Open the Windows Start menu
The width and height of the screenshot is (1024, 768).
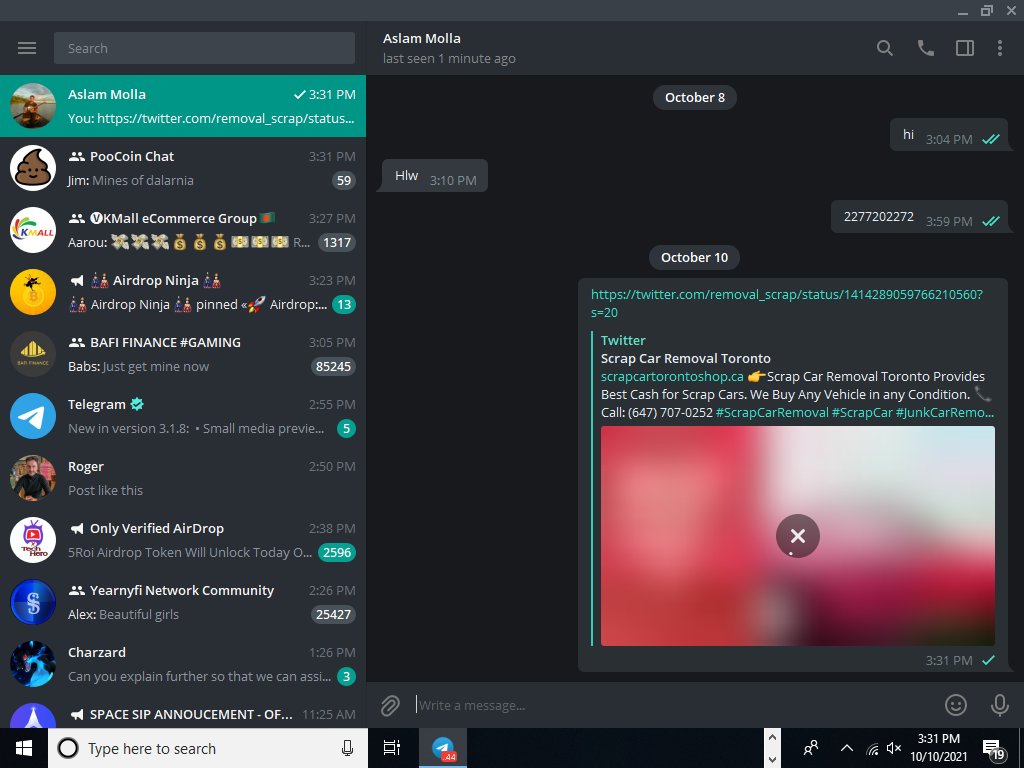(24, 748)
